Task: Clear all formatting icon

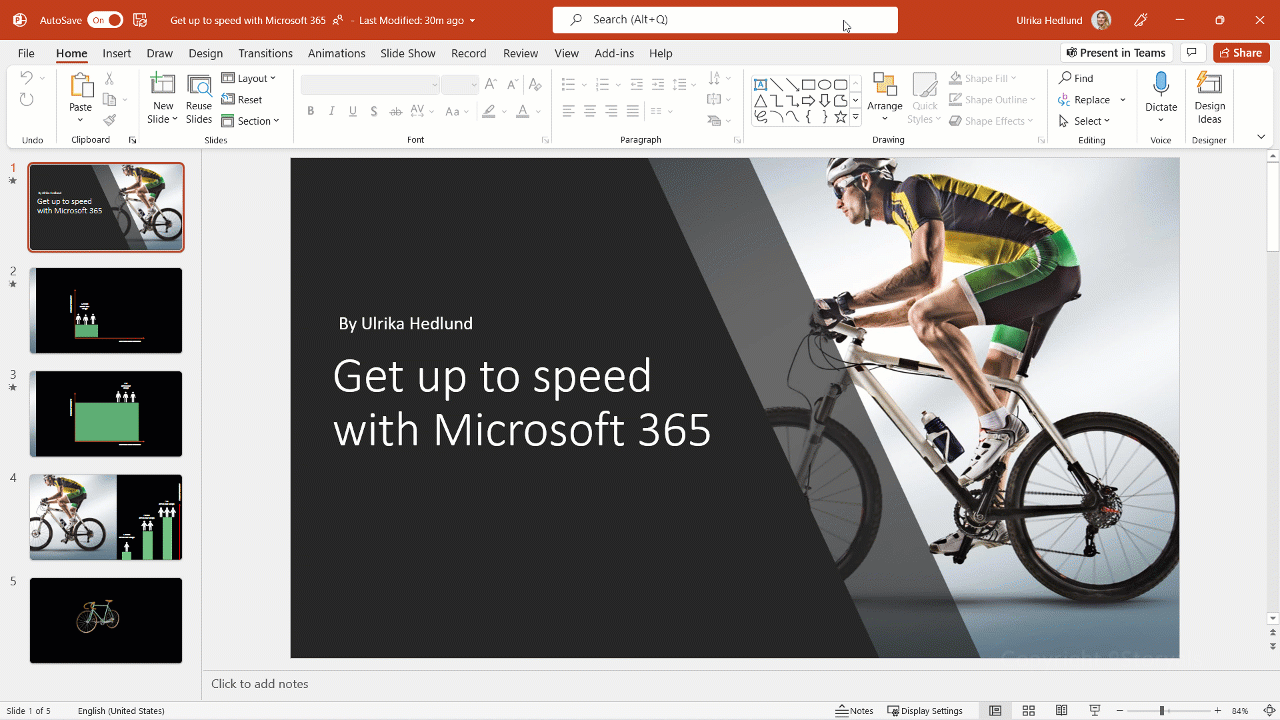Action: click(x=535, y=85)
